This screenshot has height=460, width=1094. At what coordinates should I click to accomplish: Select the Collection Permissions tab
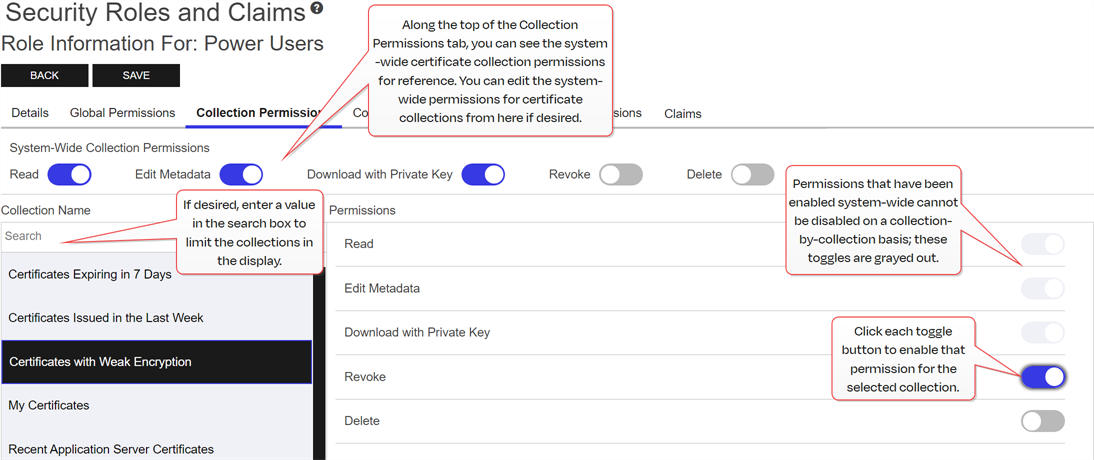pos(260,113)
